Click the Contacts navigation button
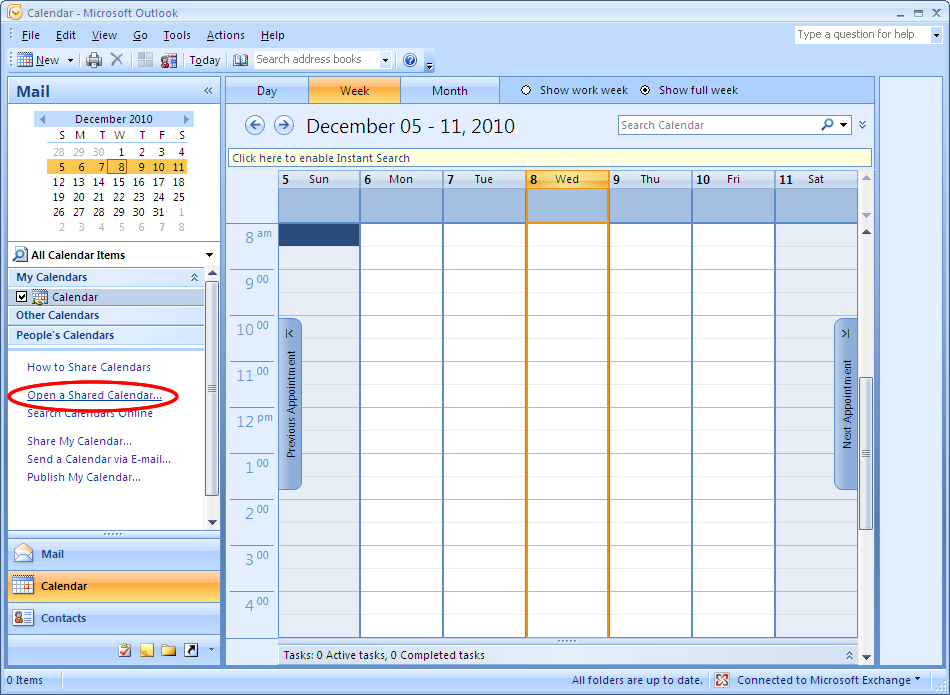Viewport: 950px width, 695px height. click(x=114, y=618)
